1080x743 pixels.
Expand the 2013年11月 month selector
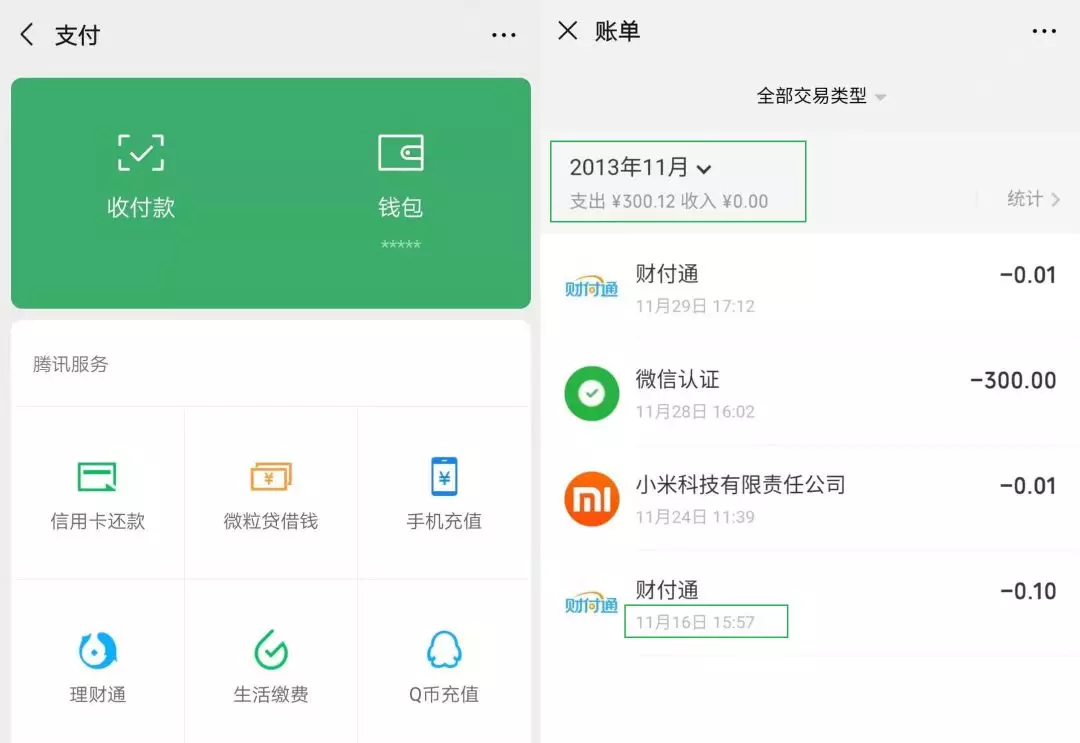point(641,168)
